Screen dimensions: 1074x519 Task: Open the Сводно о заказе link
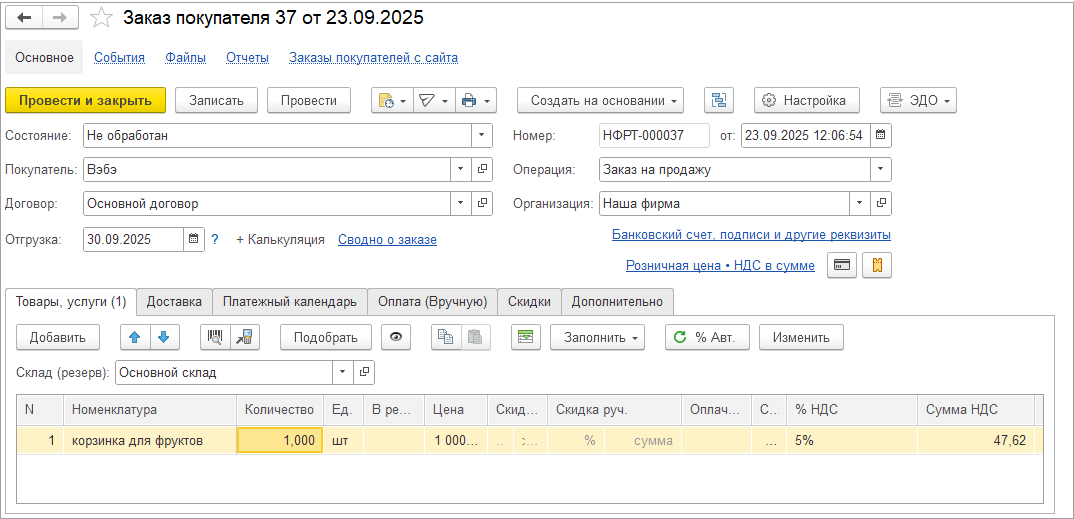pos(387,239)
